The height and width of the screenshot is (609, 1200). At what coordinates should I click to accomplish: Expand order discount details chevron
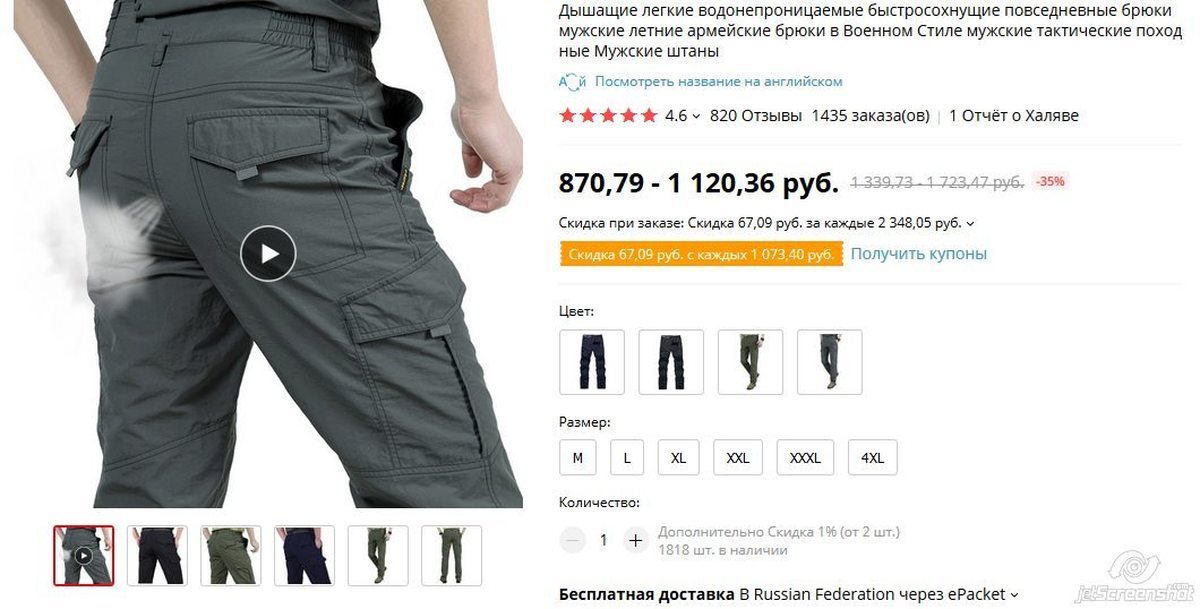point(970,224)
